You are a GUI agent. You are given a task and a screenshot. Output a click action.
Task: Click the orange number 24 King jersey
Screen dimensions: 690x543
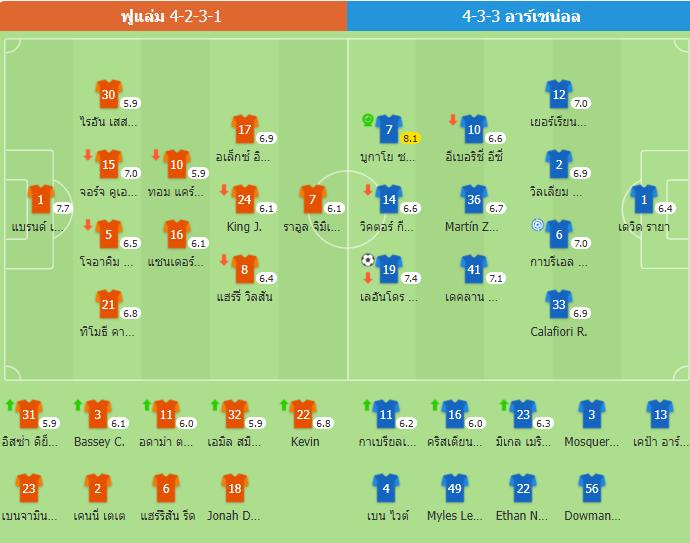[x=244, y=199]
